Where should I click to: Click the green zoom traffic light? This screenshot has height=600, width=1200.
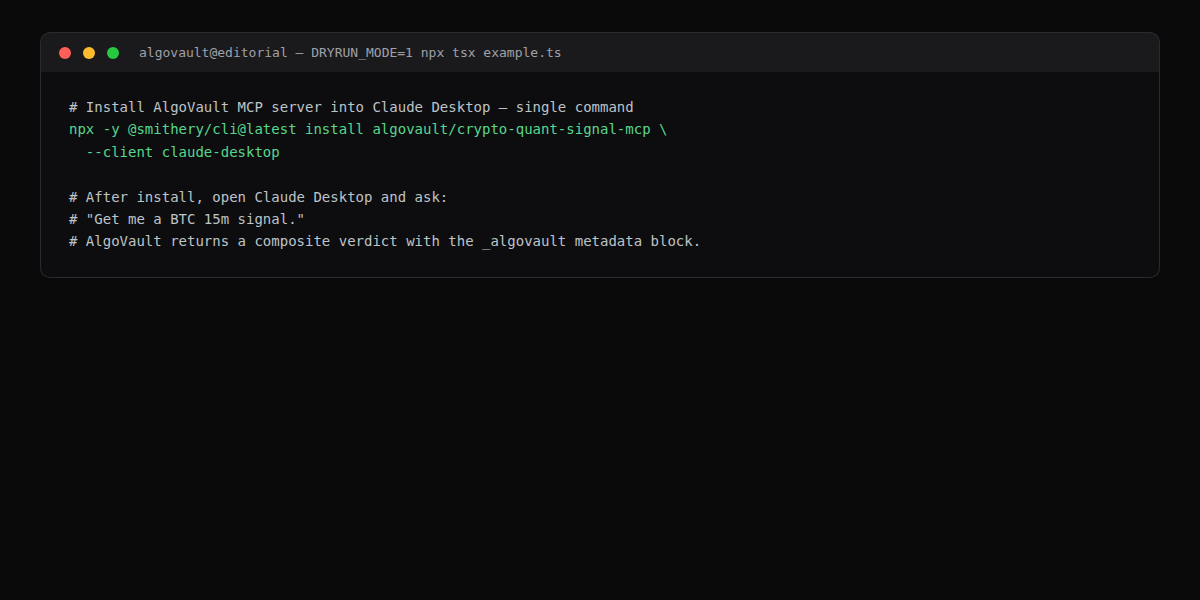[113, 52]
